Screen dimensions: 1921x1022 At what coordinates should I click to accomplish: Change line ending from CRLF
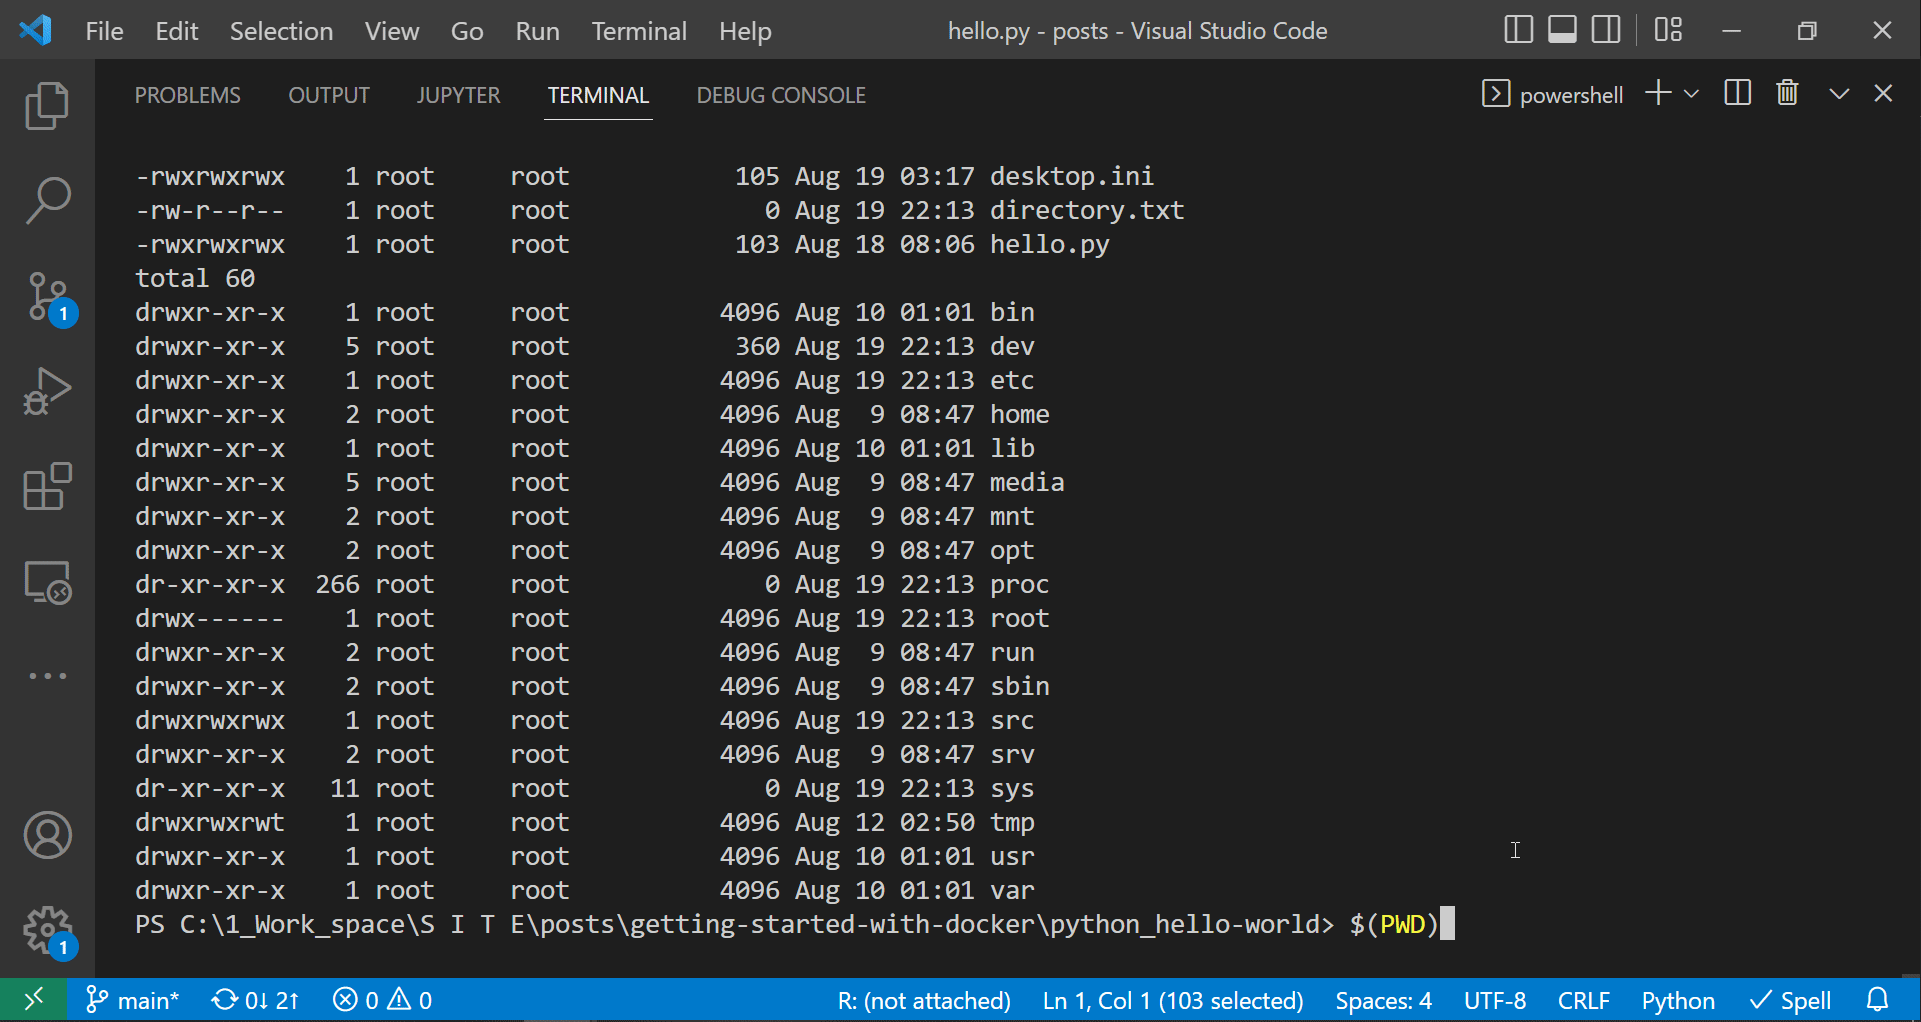[x=1584, y=999]
